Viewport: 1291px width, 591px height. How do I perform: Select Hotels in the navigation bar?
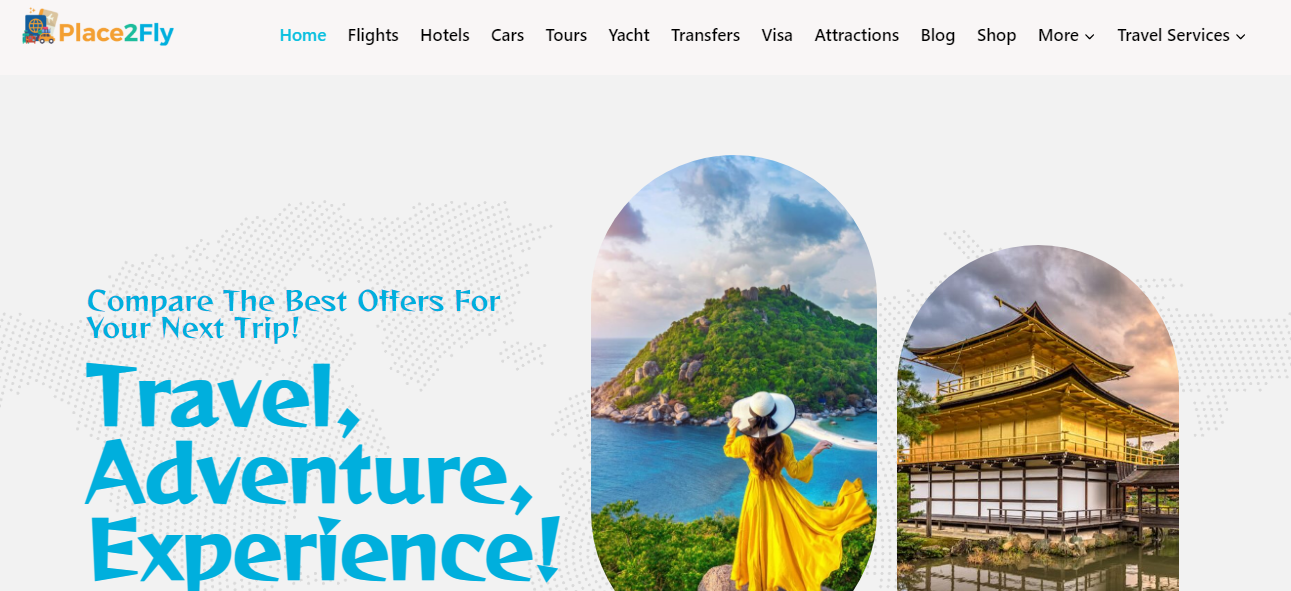(x=445, y=35)
